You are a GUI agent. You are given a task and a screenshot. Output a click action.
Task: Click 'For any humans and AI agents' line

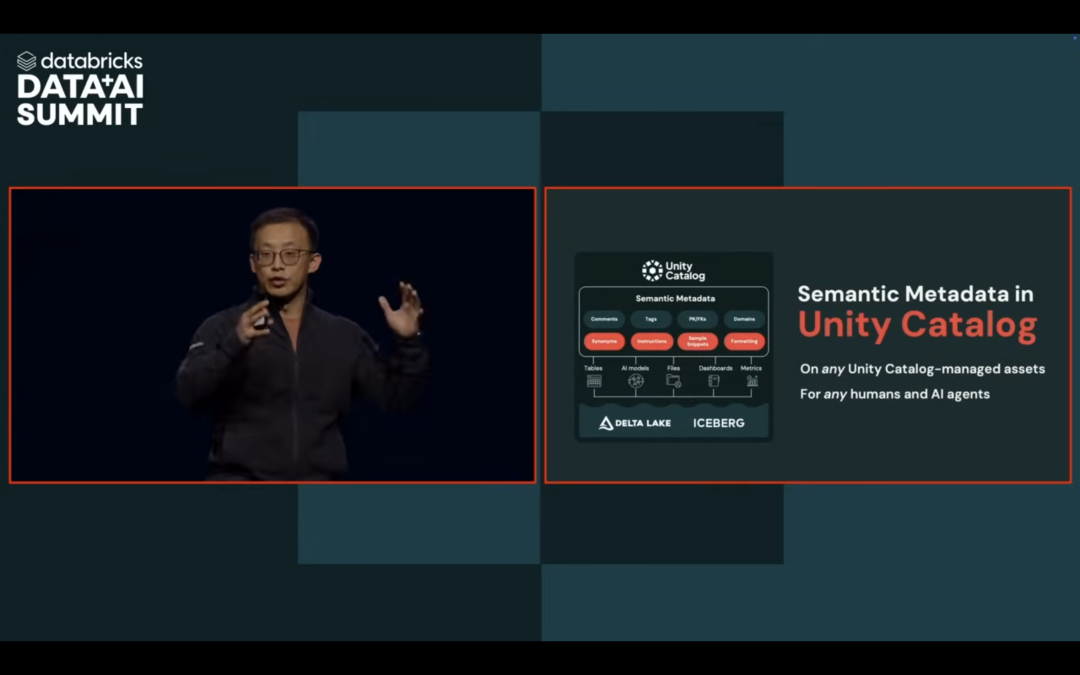click(895, 394)
